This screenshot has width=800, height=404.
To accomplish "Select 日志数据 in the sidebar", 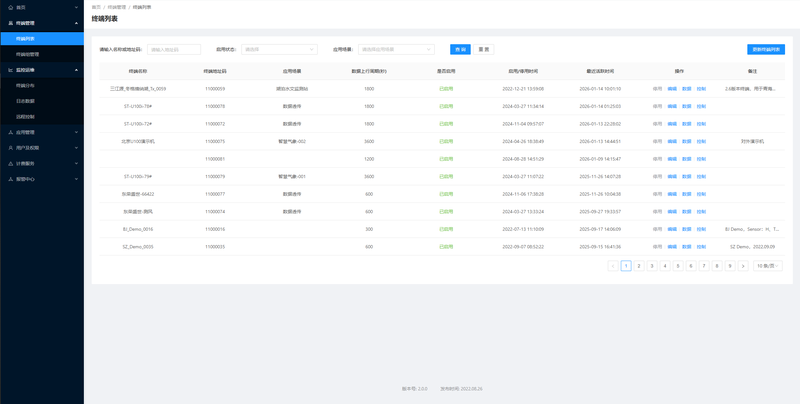I will click(x=26, y=101).
